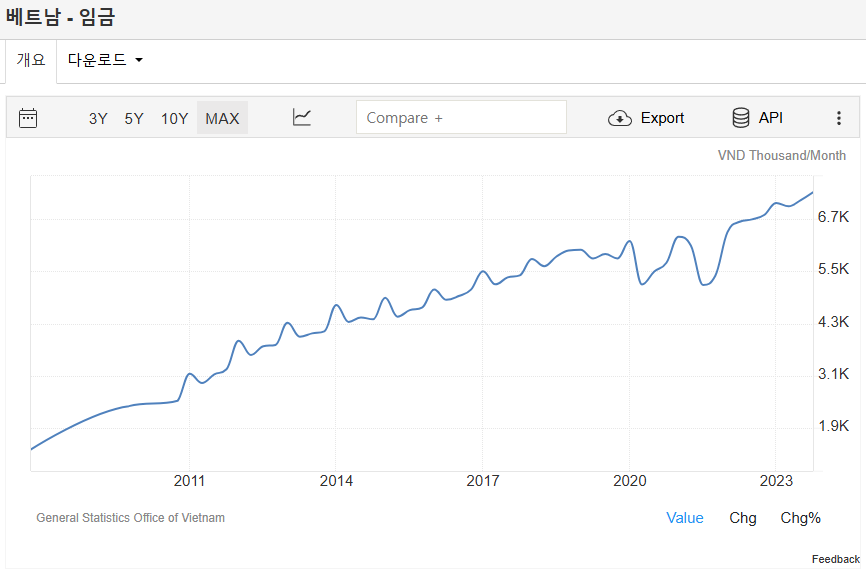Click the 3.1K y-axis label
866x577 pixels.
pyautogui.click(x=833, y=374)
